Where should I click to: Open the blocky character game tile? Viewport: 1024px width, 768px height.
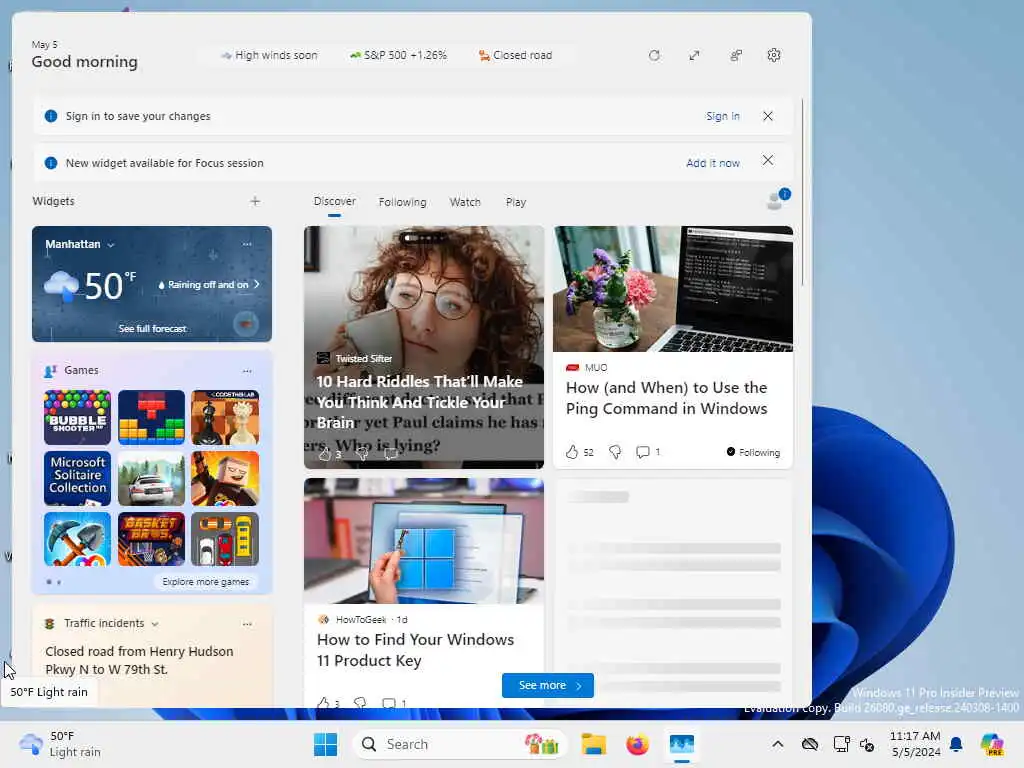[x=225, y=478]
